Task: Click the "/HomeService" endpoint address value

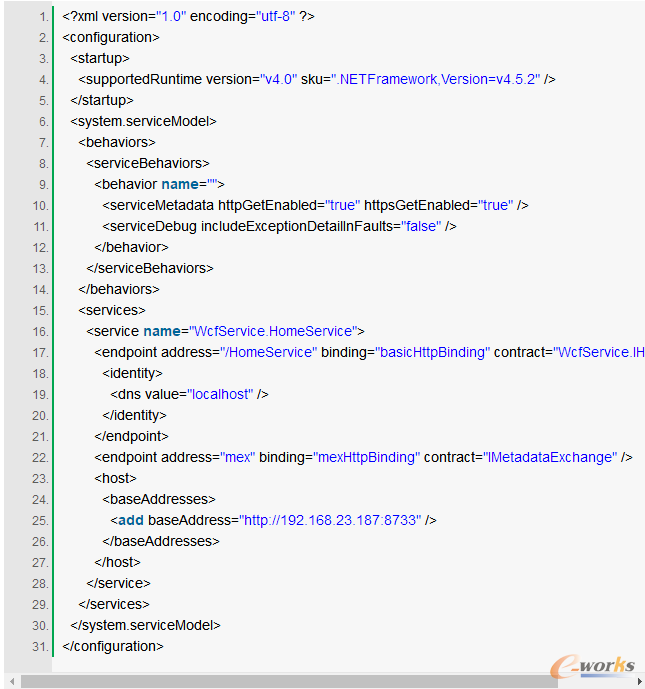Action: tap(267, 352)
